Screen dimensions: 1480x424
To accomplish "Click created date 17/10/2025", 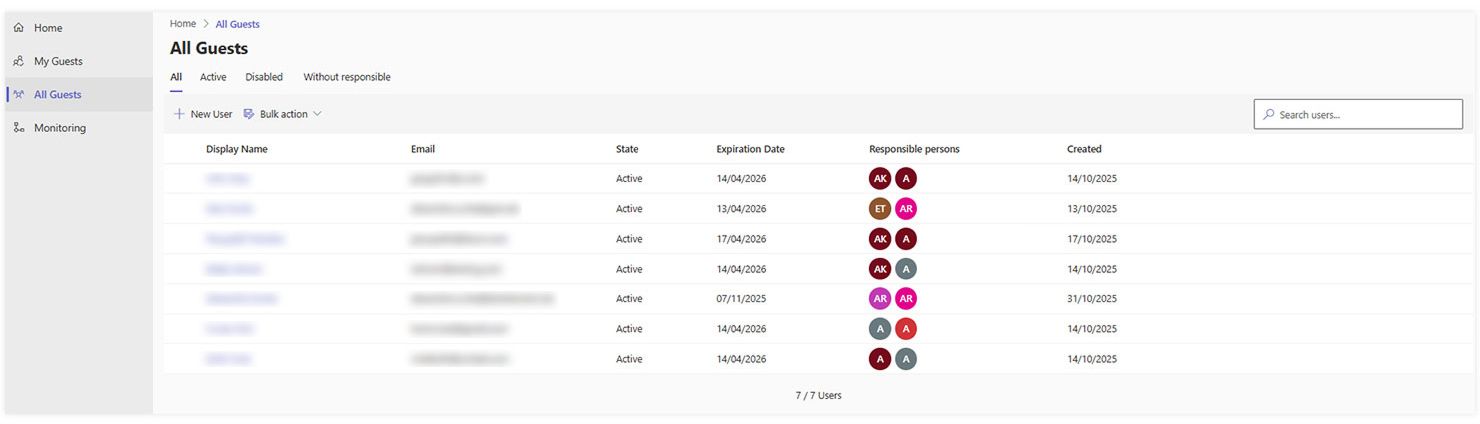I will pyautogui.click(x=1092, y=239).
